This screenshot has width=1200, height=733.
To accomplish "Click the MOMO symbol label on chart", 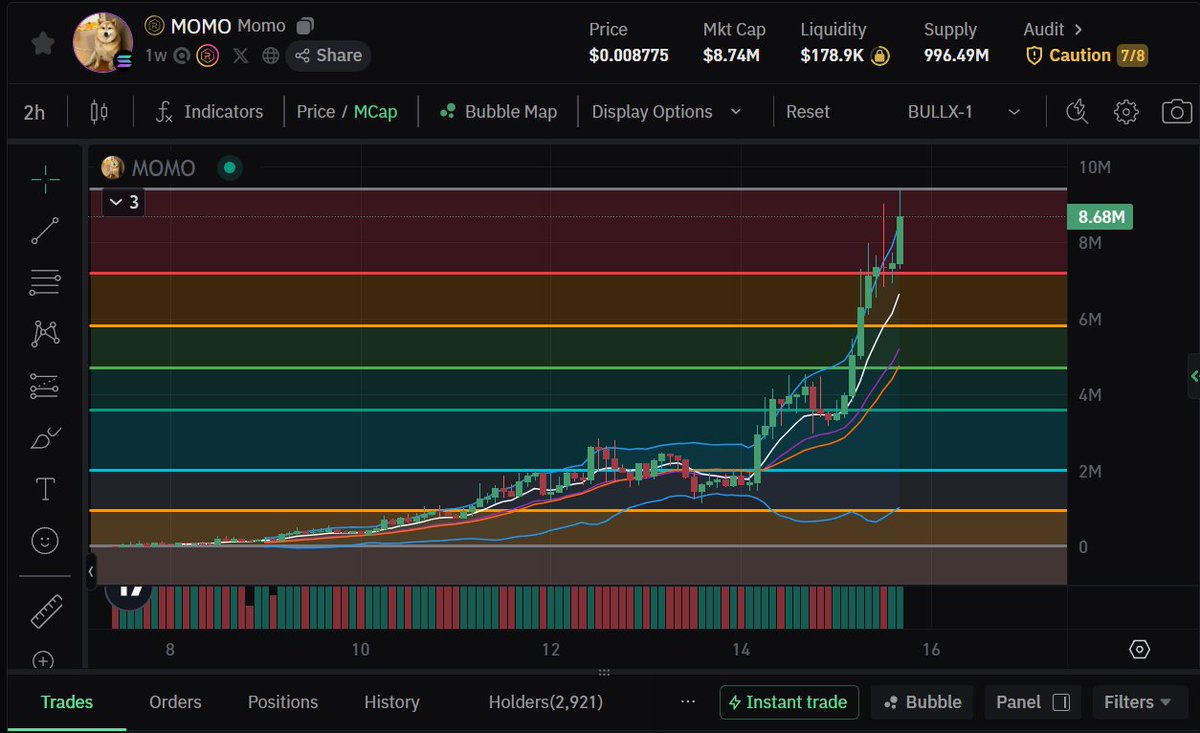I will 163,168.
